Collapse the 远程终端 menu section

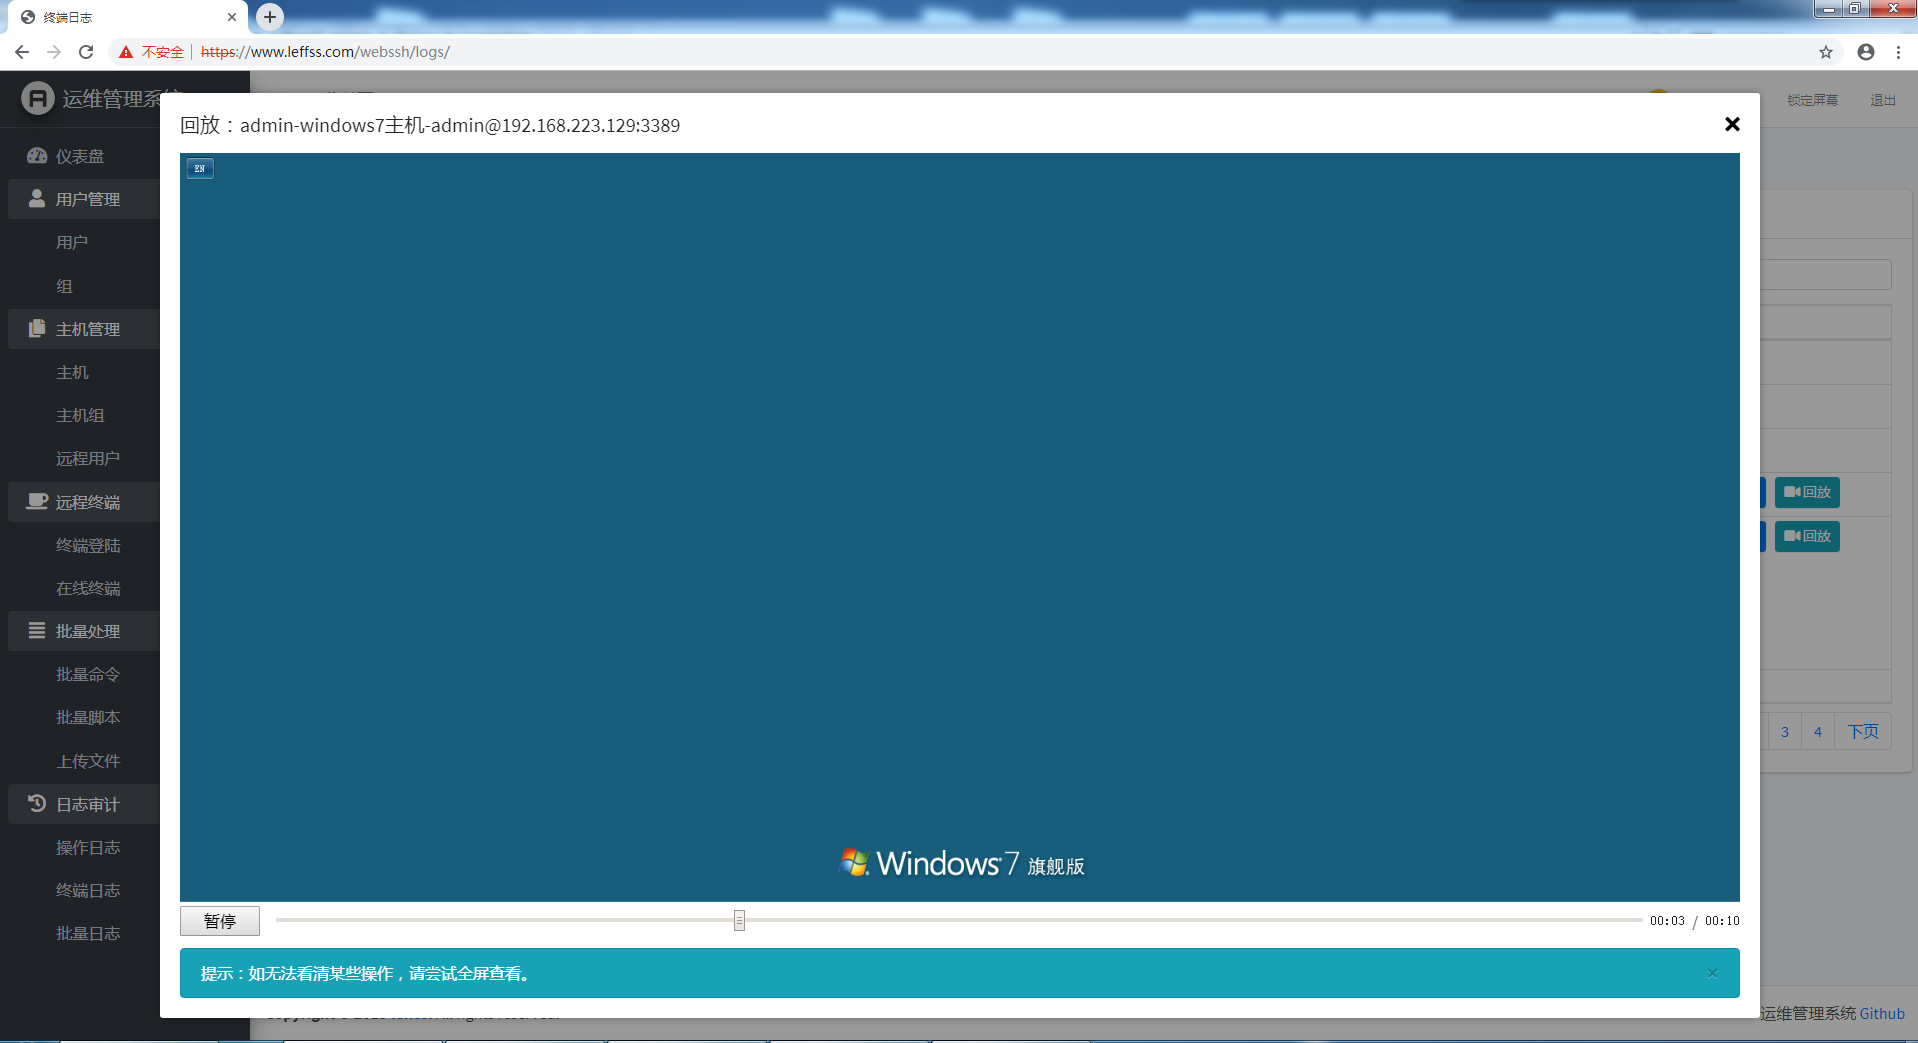(x=84, y=502)
